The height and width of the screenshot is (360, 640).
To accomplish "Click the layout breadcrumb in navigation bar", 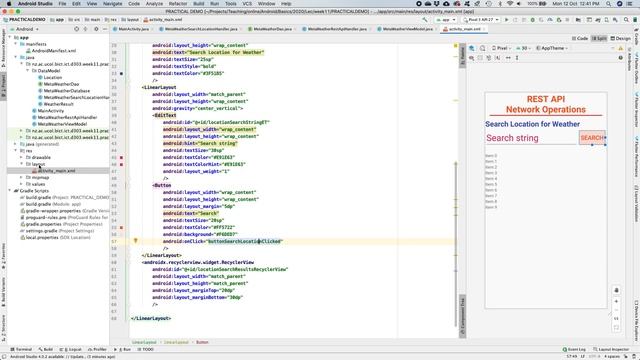I will [x=131, y=20].
